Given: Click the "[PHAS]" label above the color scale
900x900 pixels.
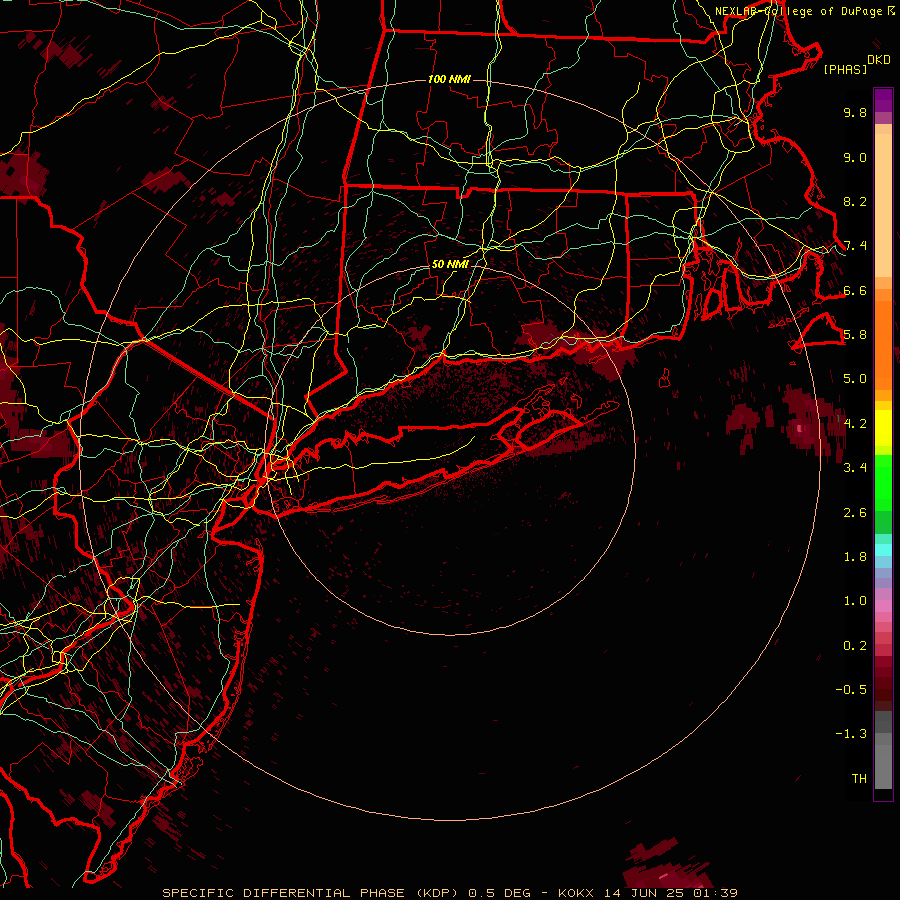Looking at the screenshot, I should pos(845,69).
